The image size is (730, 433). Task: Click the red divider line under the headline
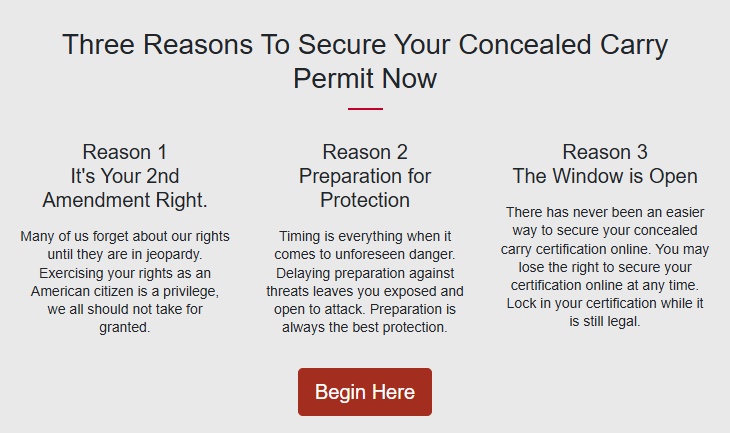tap(365, 108)
